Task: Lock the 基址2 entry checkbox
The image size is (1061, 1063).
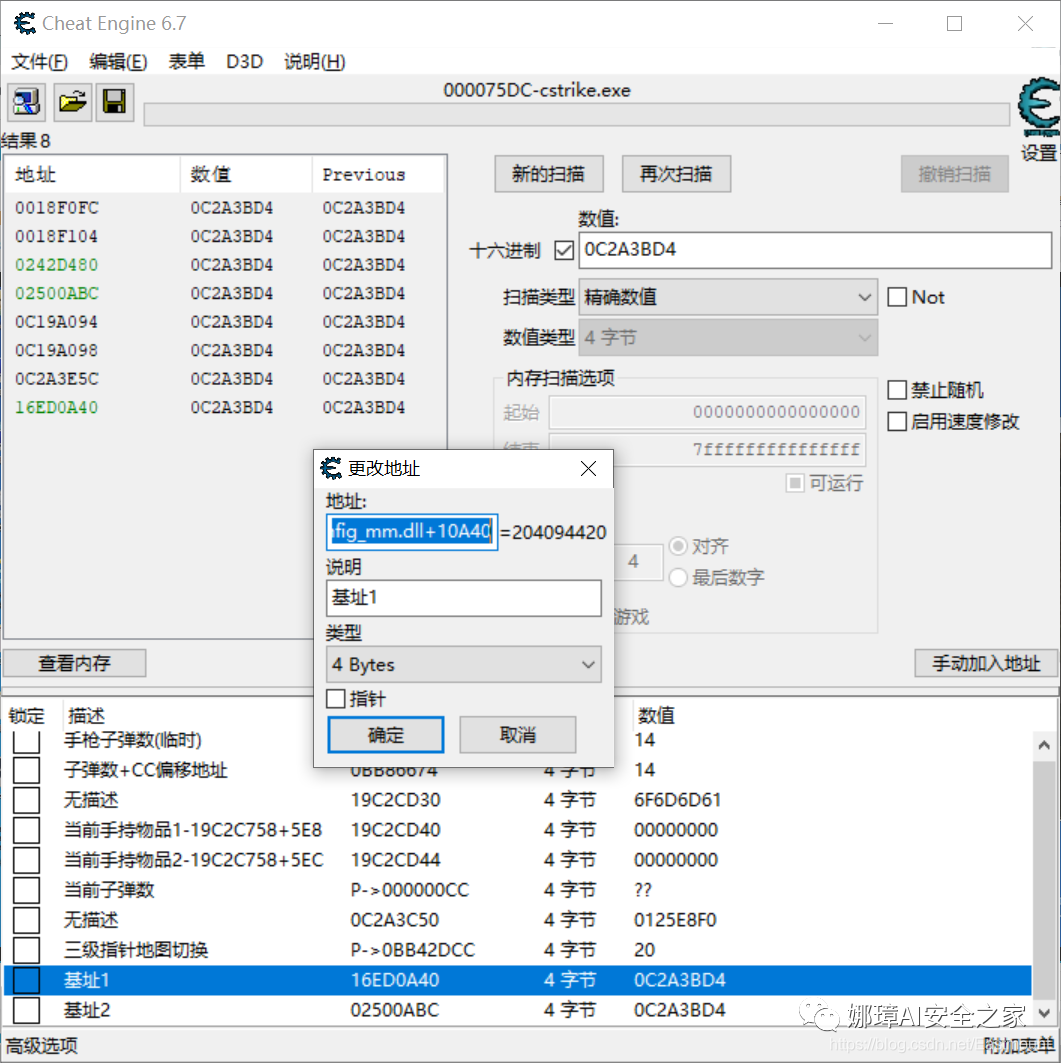Action: click(x=26, y=1010)
